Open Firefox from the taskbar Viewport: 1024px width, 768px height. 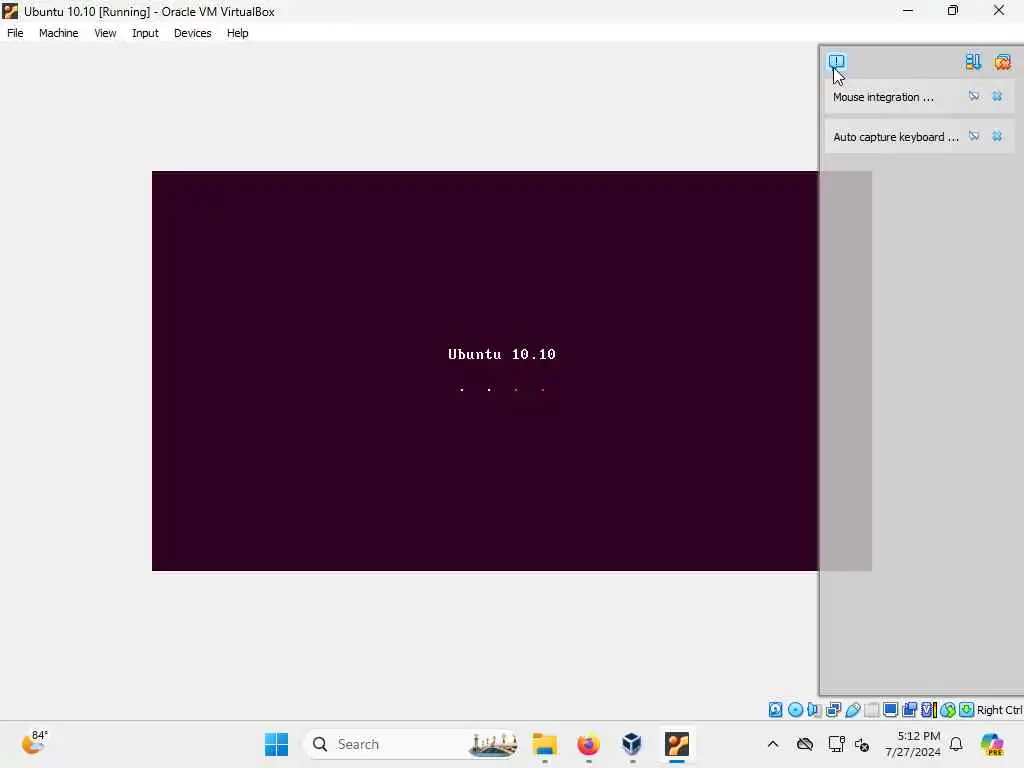pyautogui.click(x=588, y=744)
